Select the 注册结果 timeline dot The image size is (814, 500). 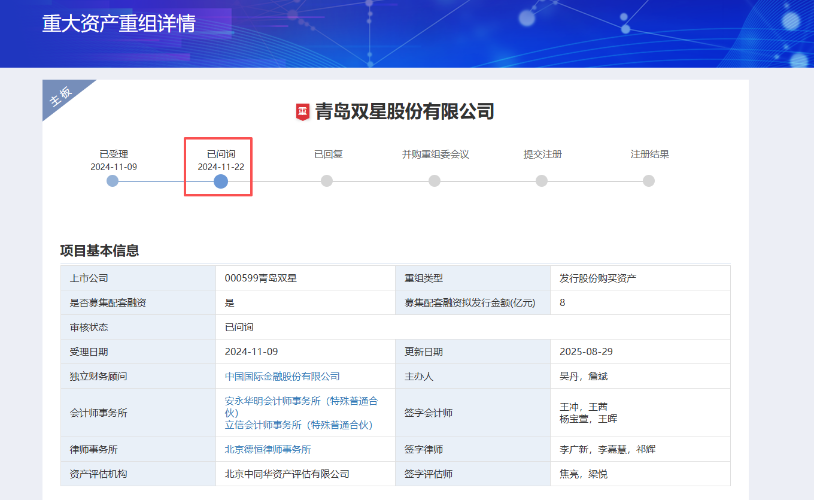649,181
